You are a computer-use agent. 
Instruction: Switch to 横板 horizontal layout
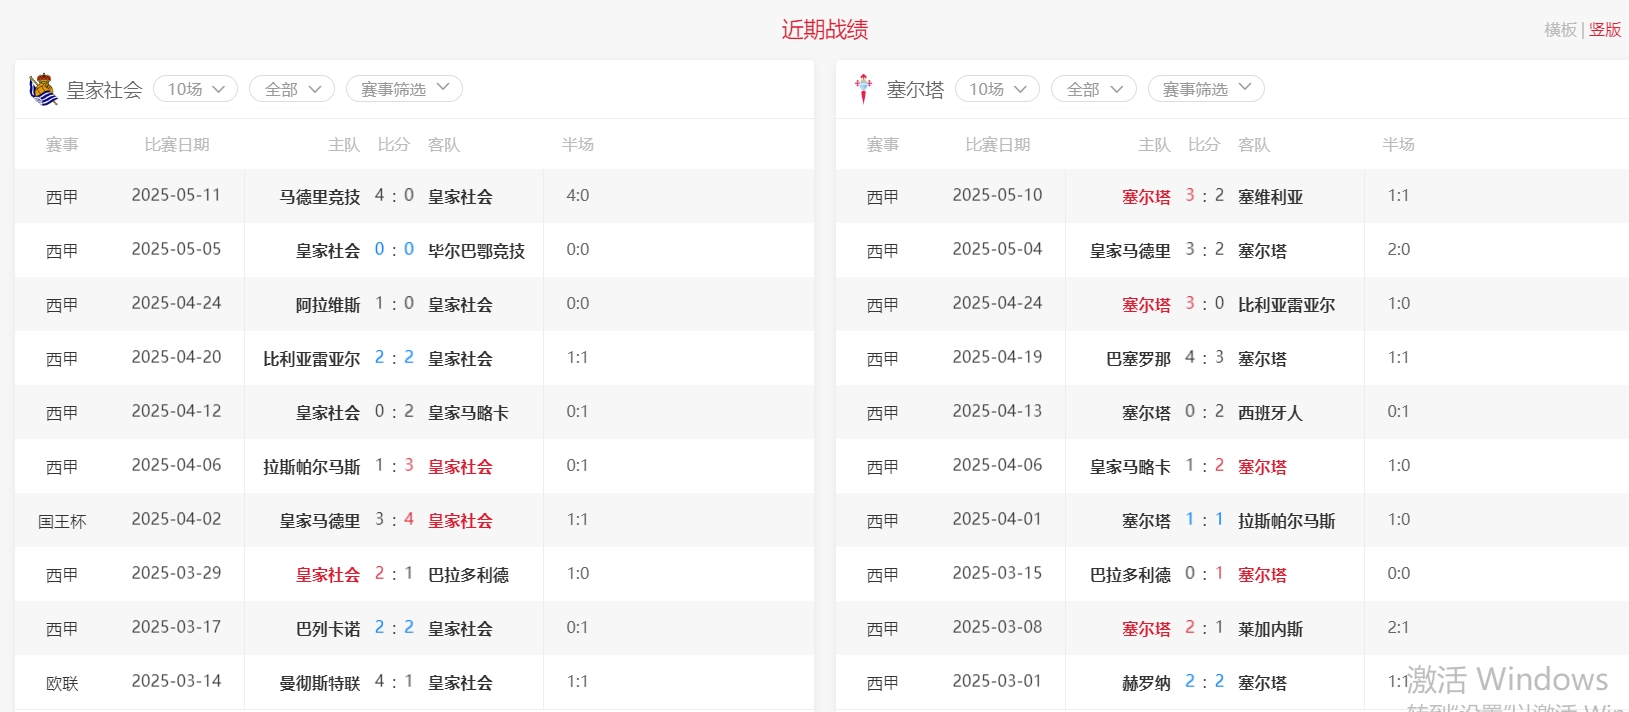click(1559, 30)
